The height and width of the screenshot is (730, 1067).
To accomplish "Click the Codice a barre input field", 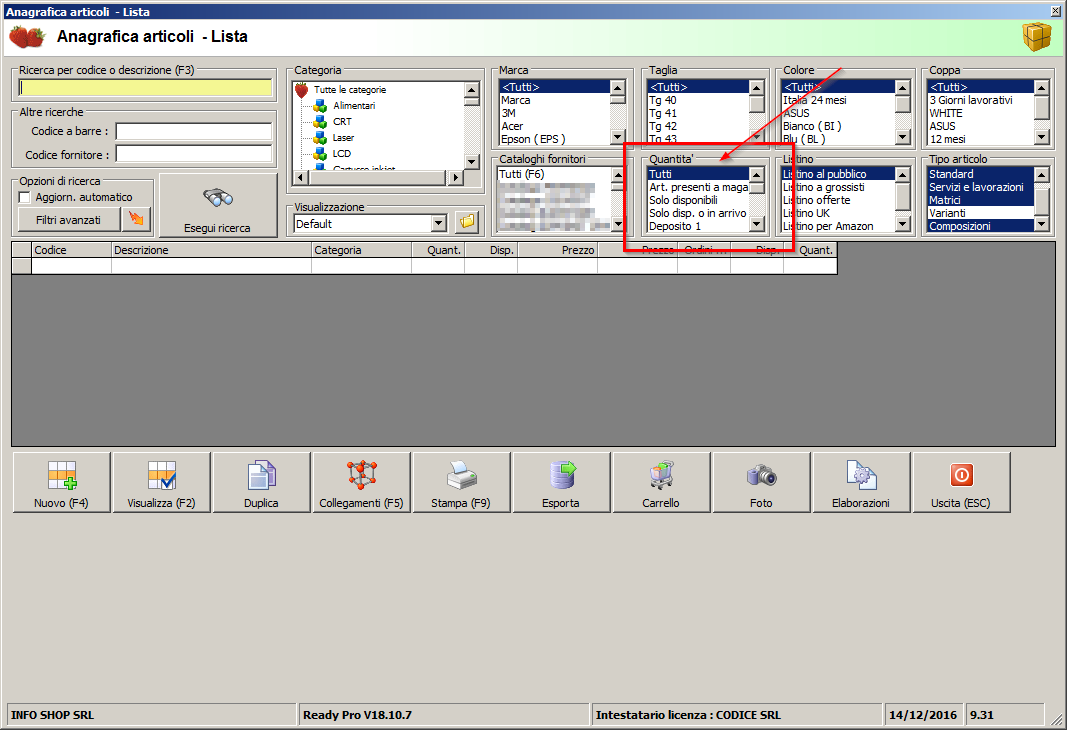I will (194, 131).
